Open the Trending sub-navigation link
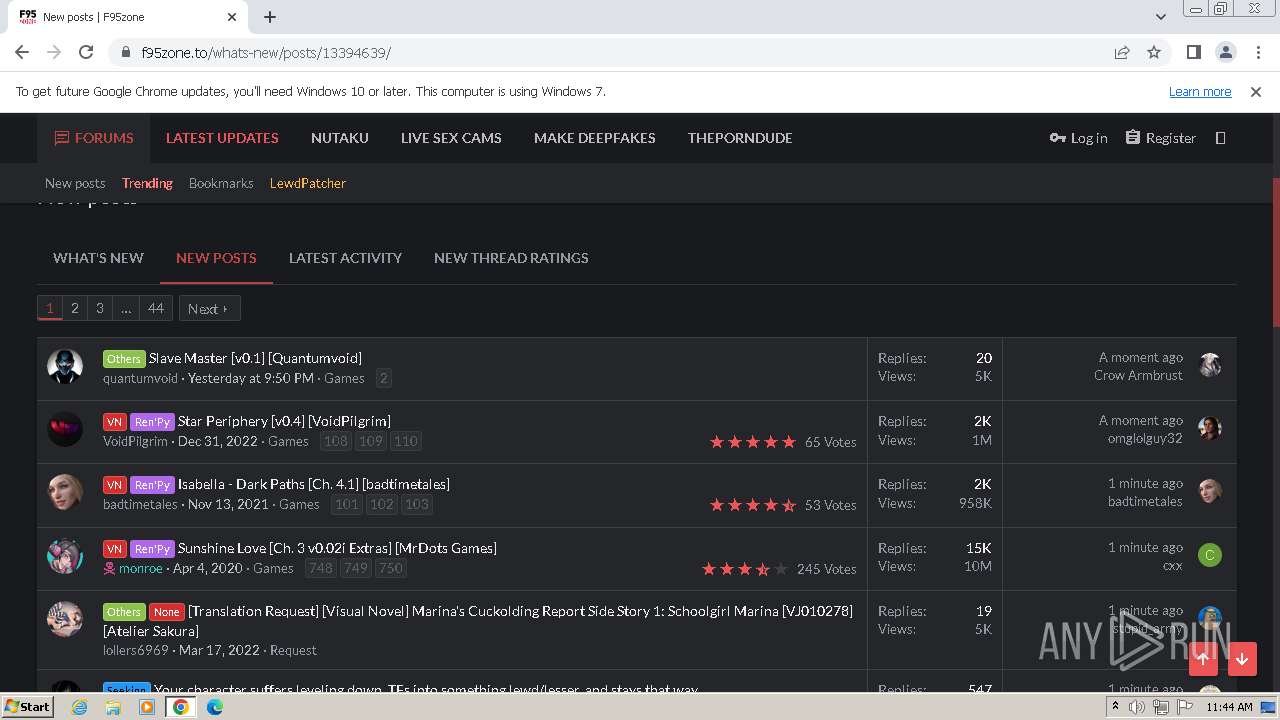 pos(147,183)
